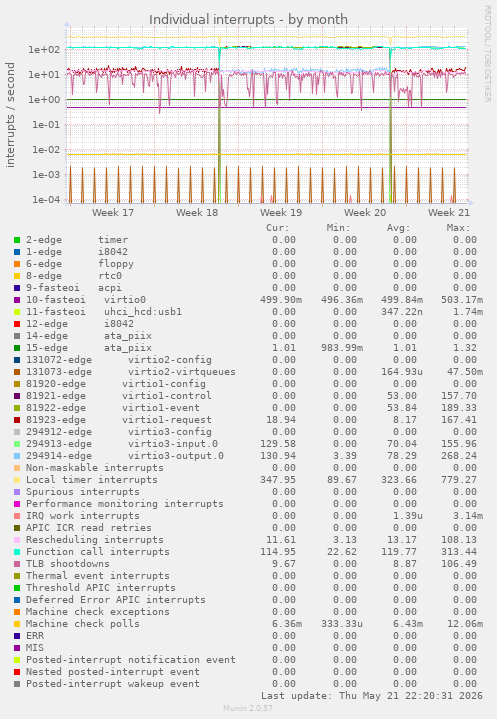Select the Rescheduling interrupts legend entry
This screenshot has height=719, width=497.
coord(94,540)
